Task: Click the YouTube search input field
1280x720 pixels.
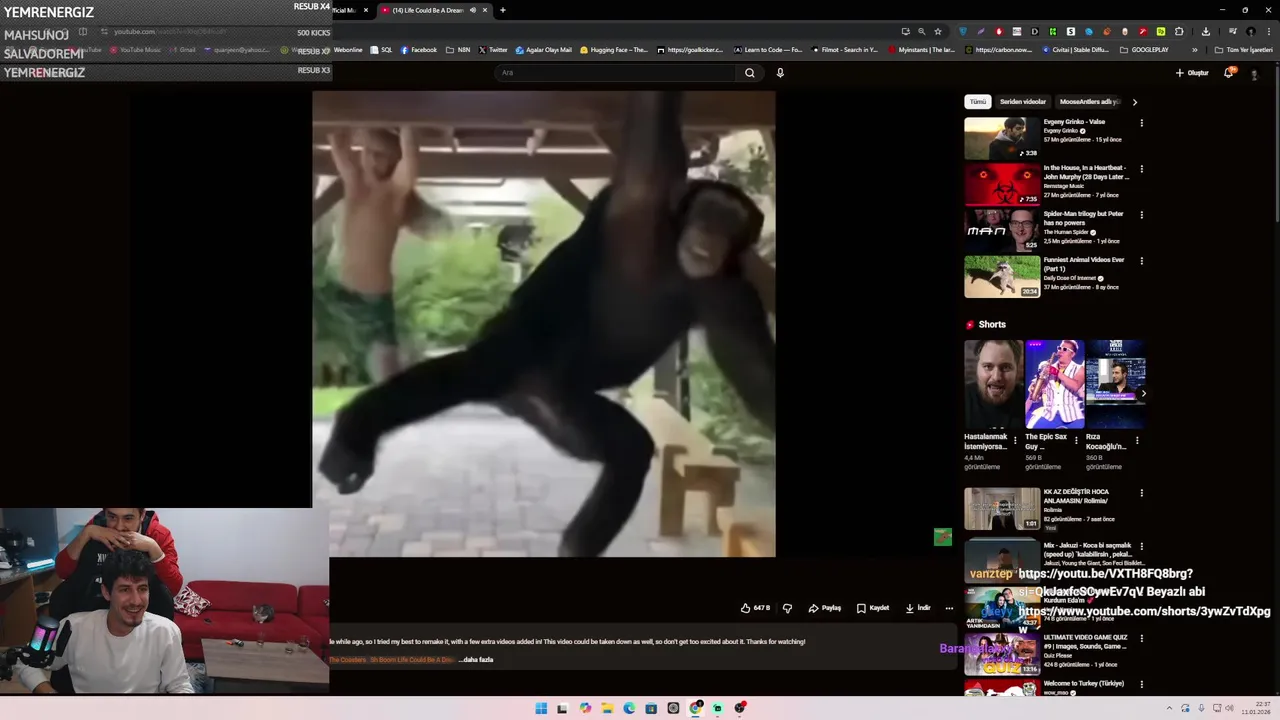Action: pyautogui.click(x=616, y=73)
